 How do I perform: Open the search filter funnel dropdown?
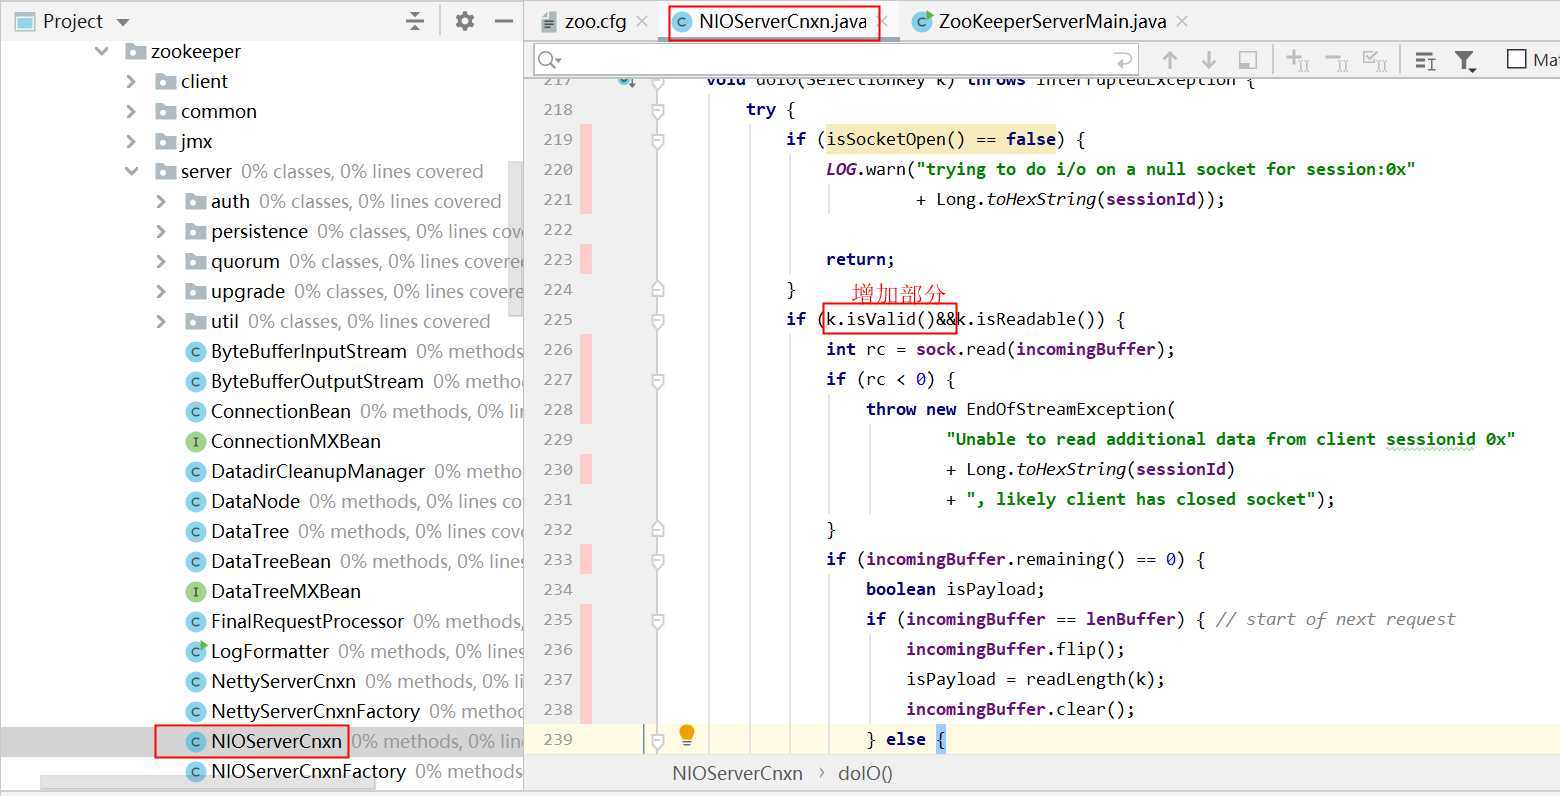pos(1466,61)
